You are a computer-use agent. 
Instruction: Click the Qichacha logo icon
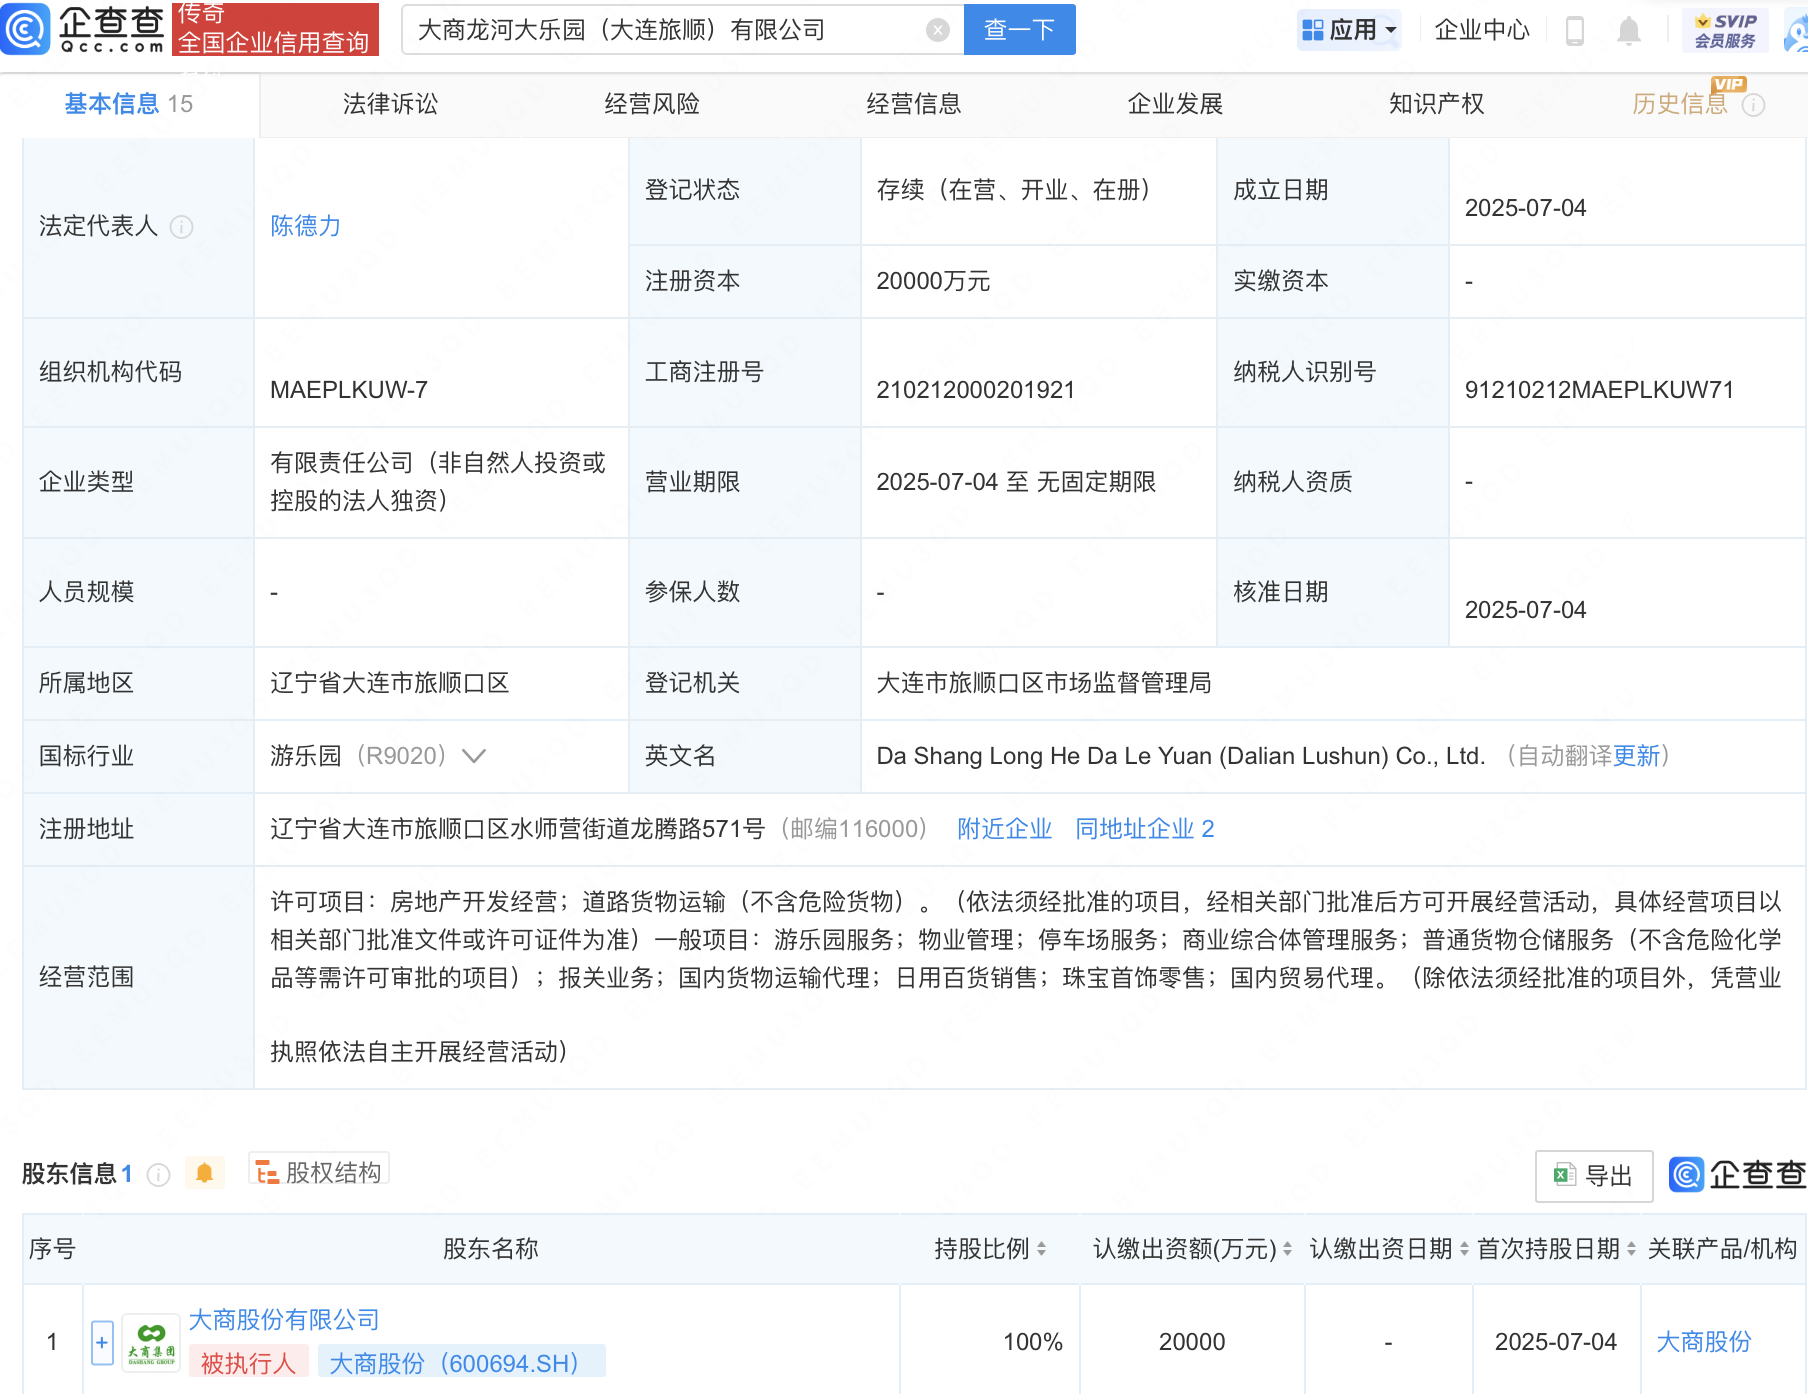[25, 29]
